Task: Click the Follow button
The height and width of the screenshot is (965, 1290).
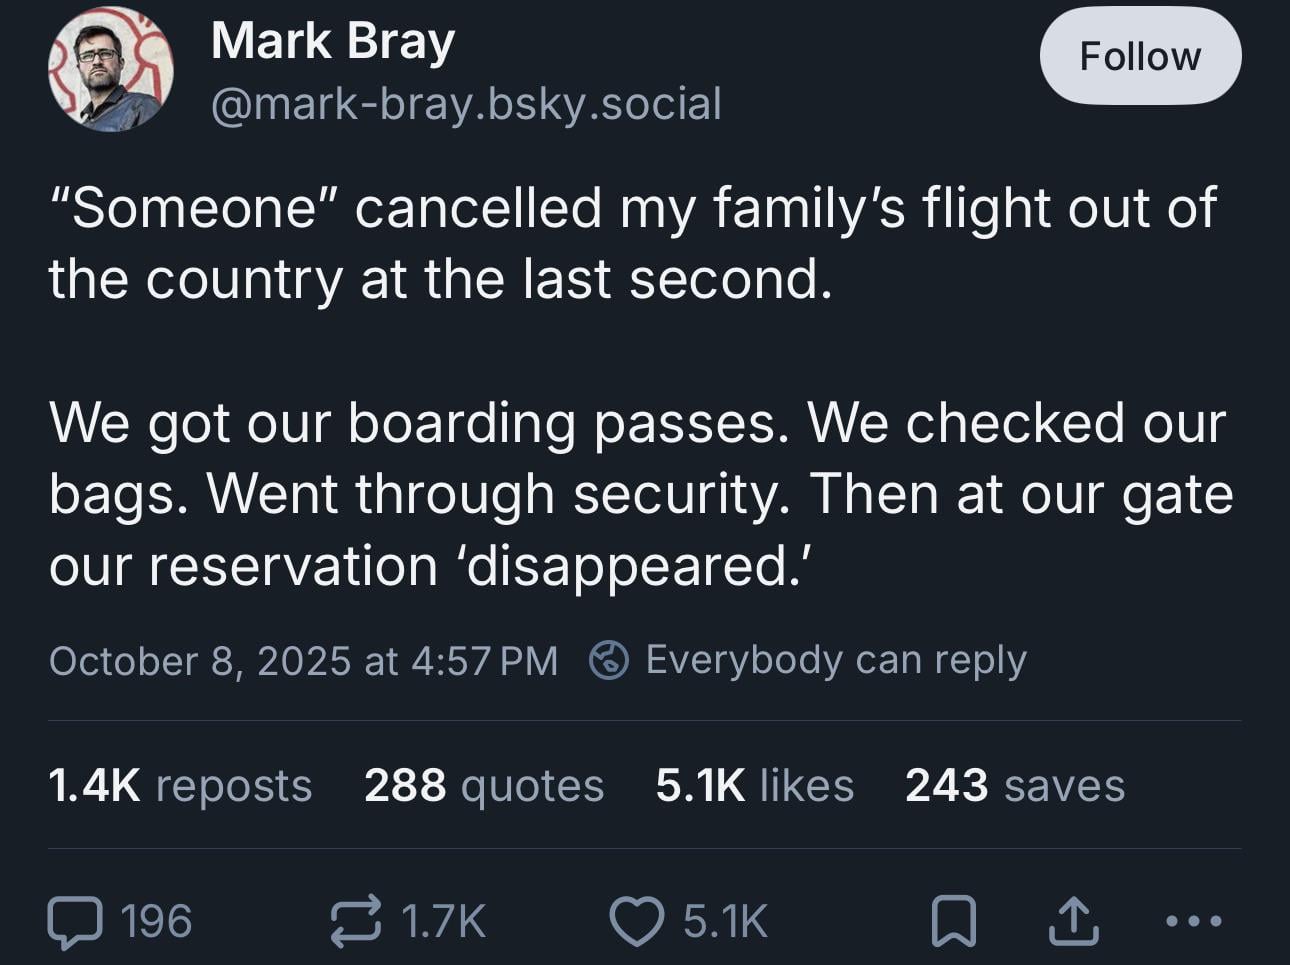Action: tap(1140, 57)
